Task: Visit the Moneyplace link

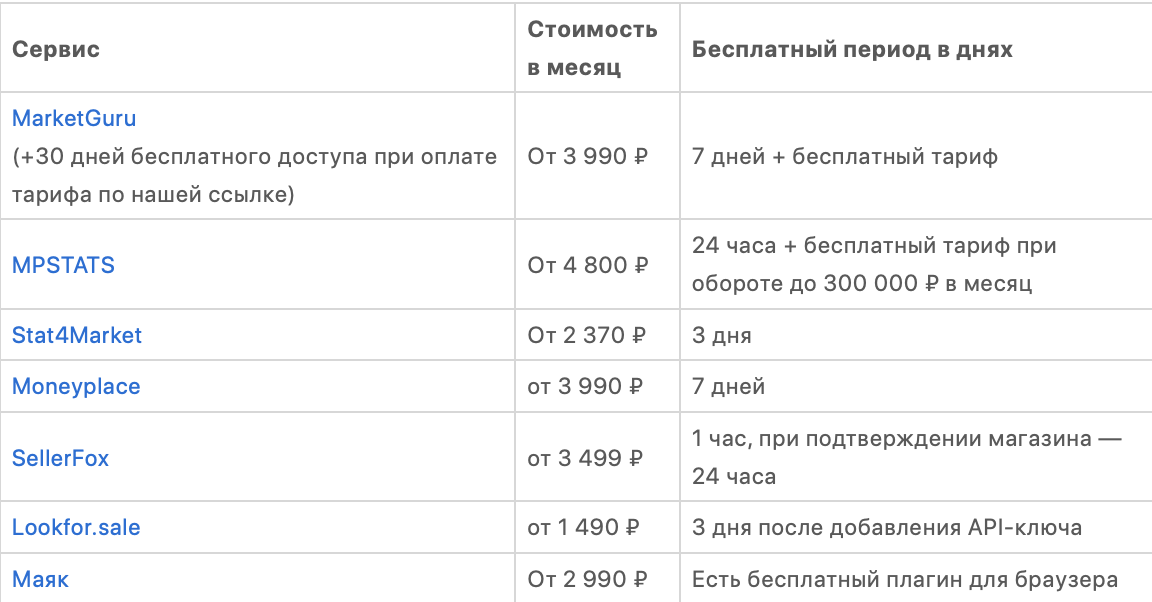Action: click(x=76, y=386)
